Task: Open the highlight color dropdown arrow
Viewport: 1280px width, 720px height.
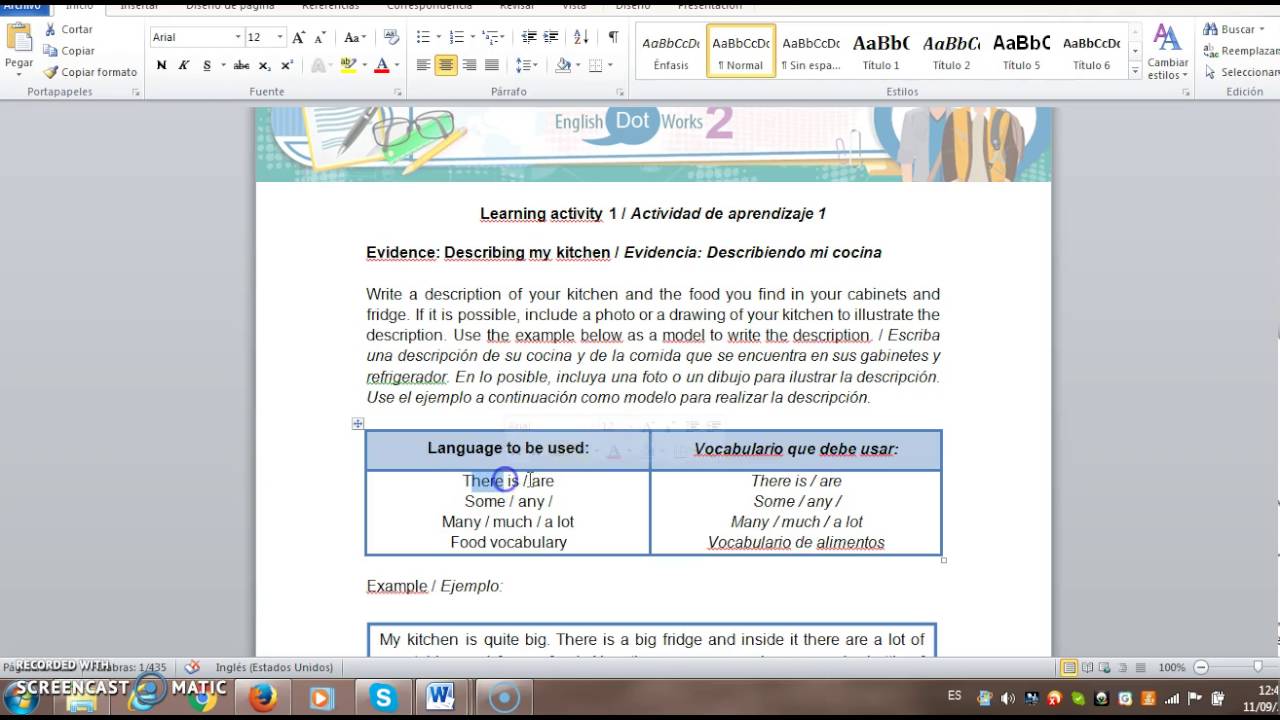Action: click(x=363, y=65)
